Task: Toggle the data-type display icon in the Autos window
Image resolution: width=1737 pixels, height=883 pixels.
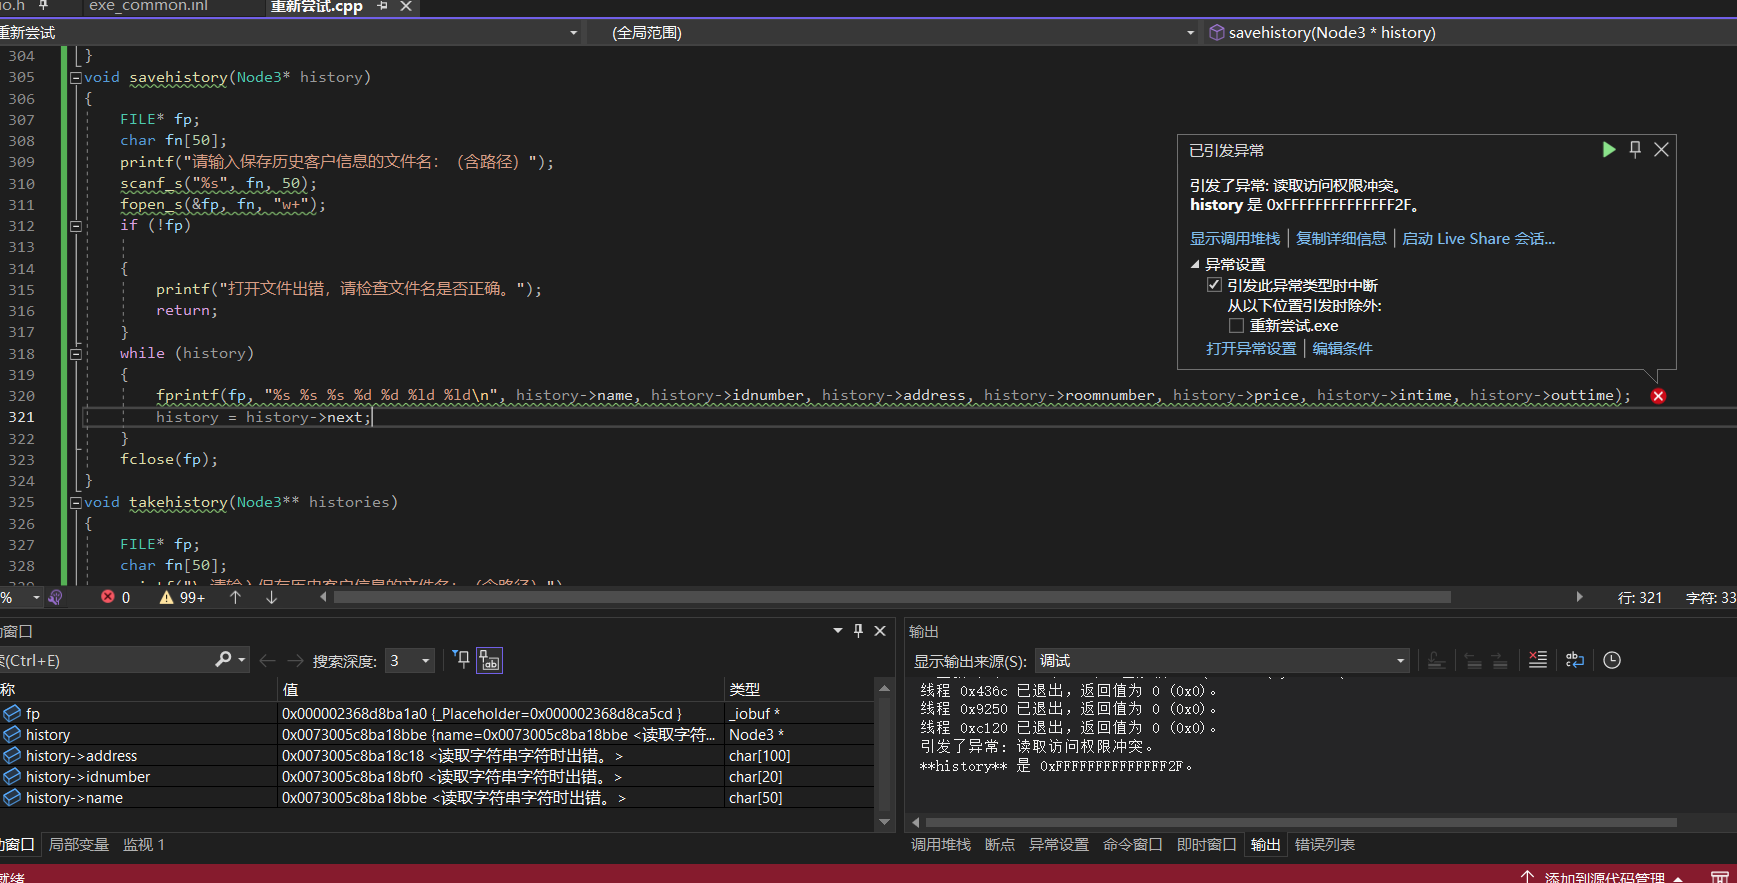Action: pyautogui.click(x=489, y=660)
